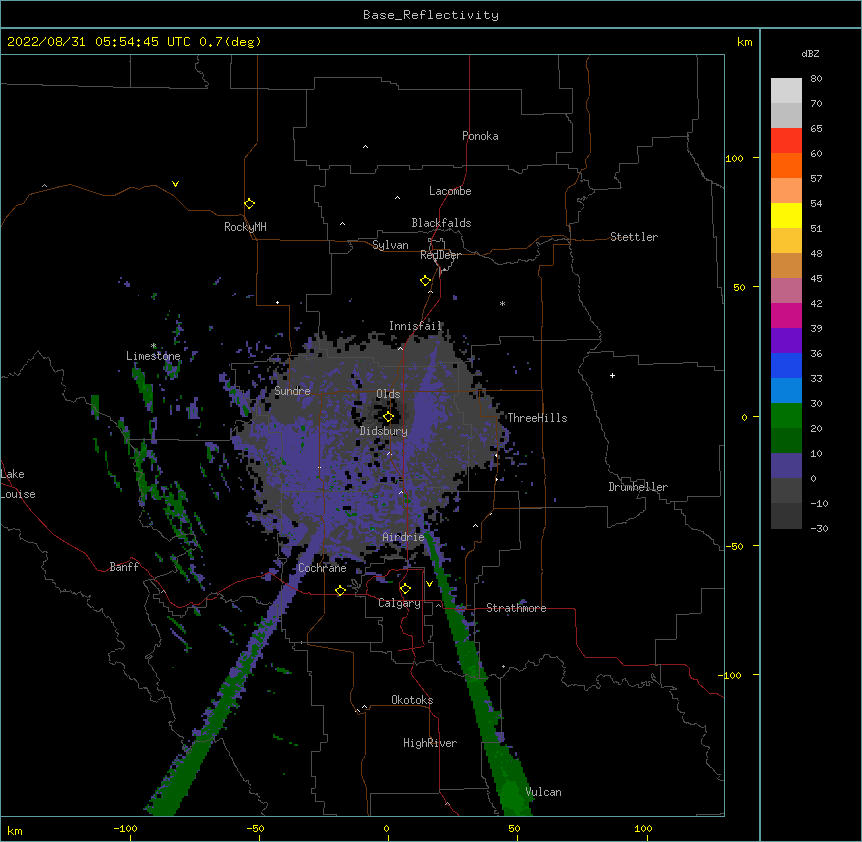Click the timestamp 2022/08/31 05:54:45 UTC
The height and width of the screenshot is (842, 862).
pos(99,42)
